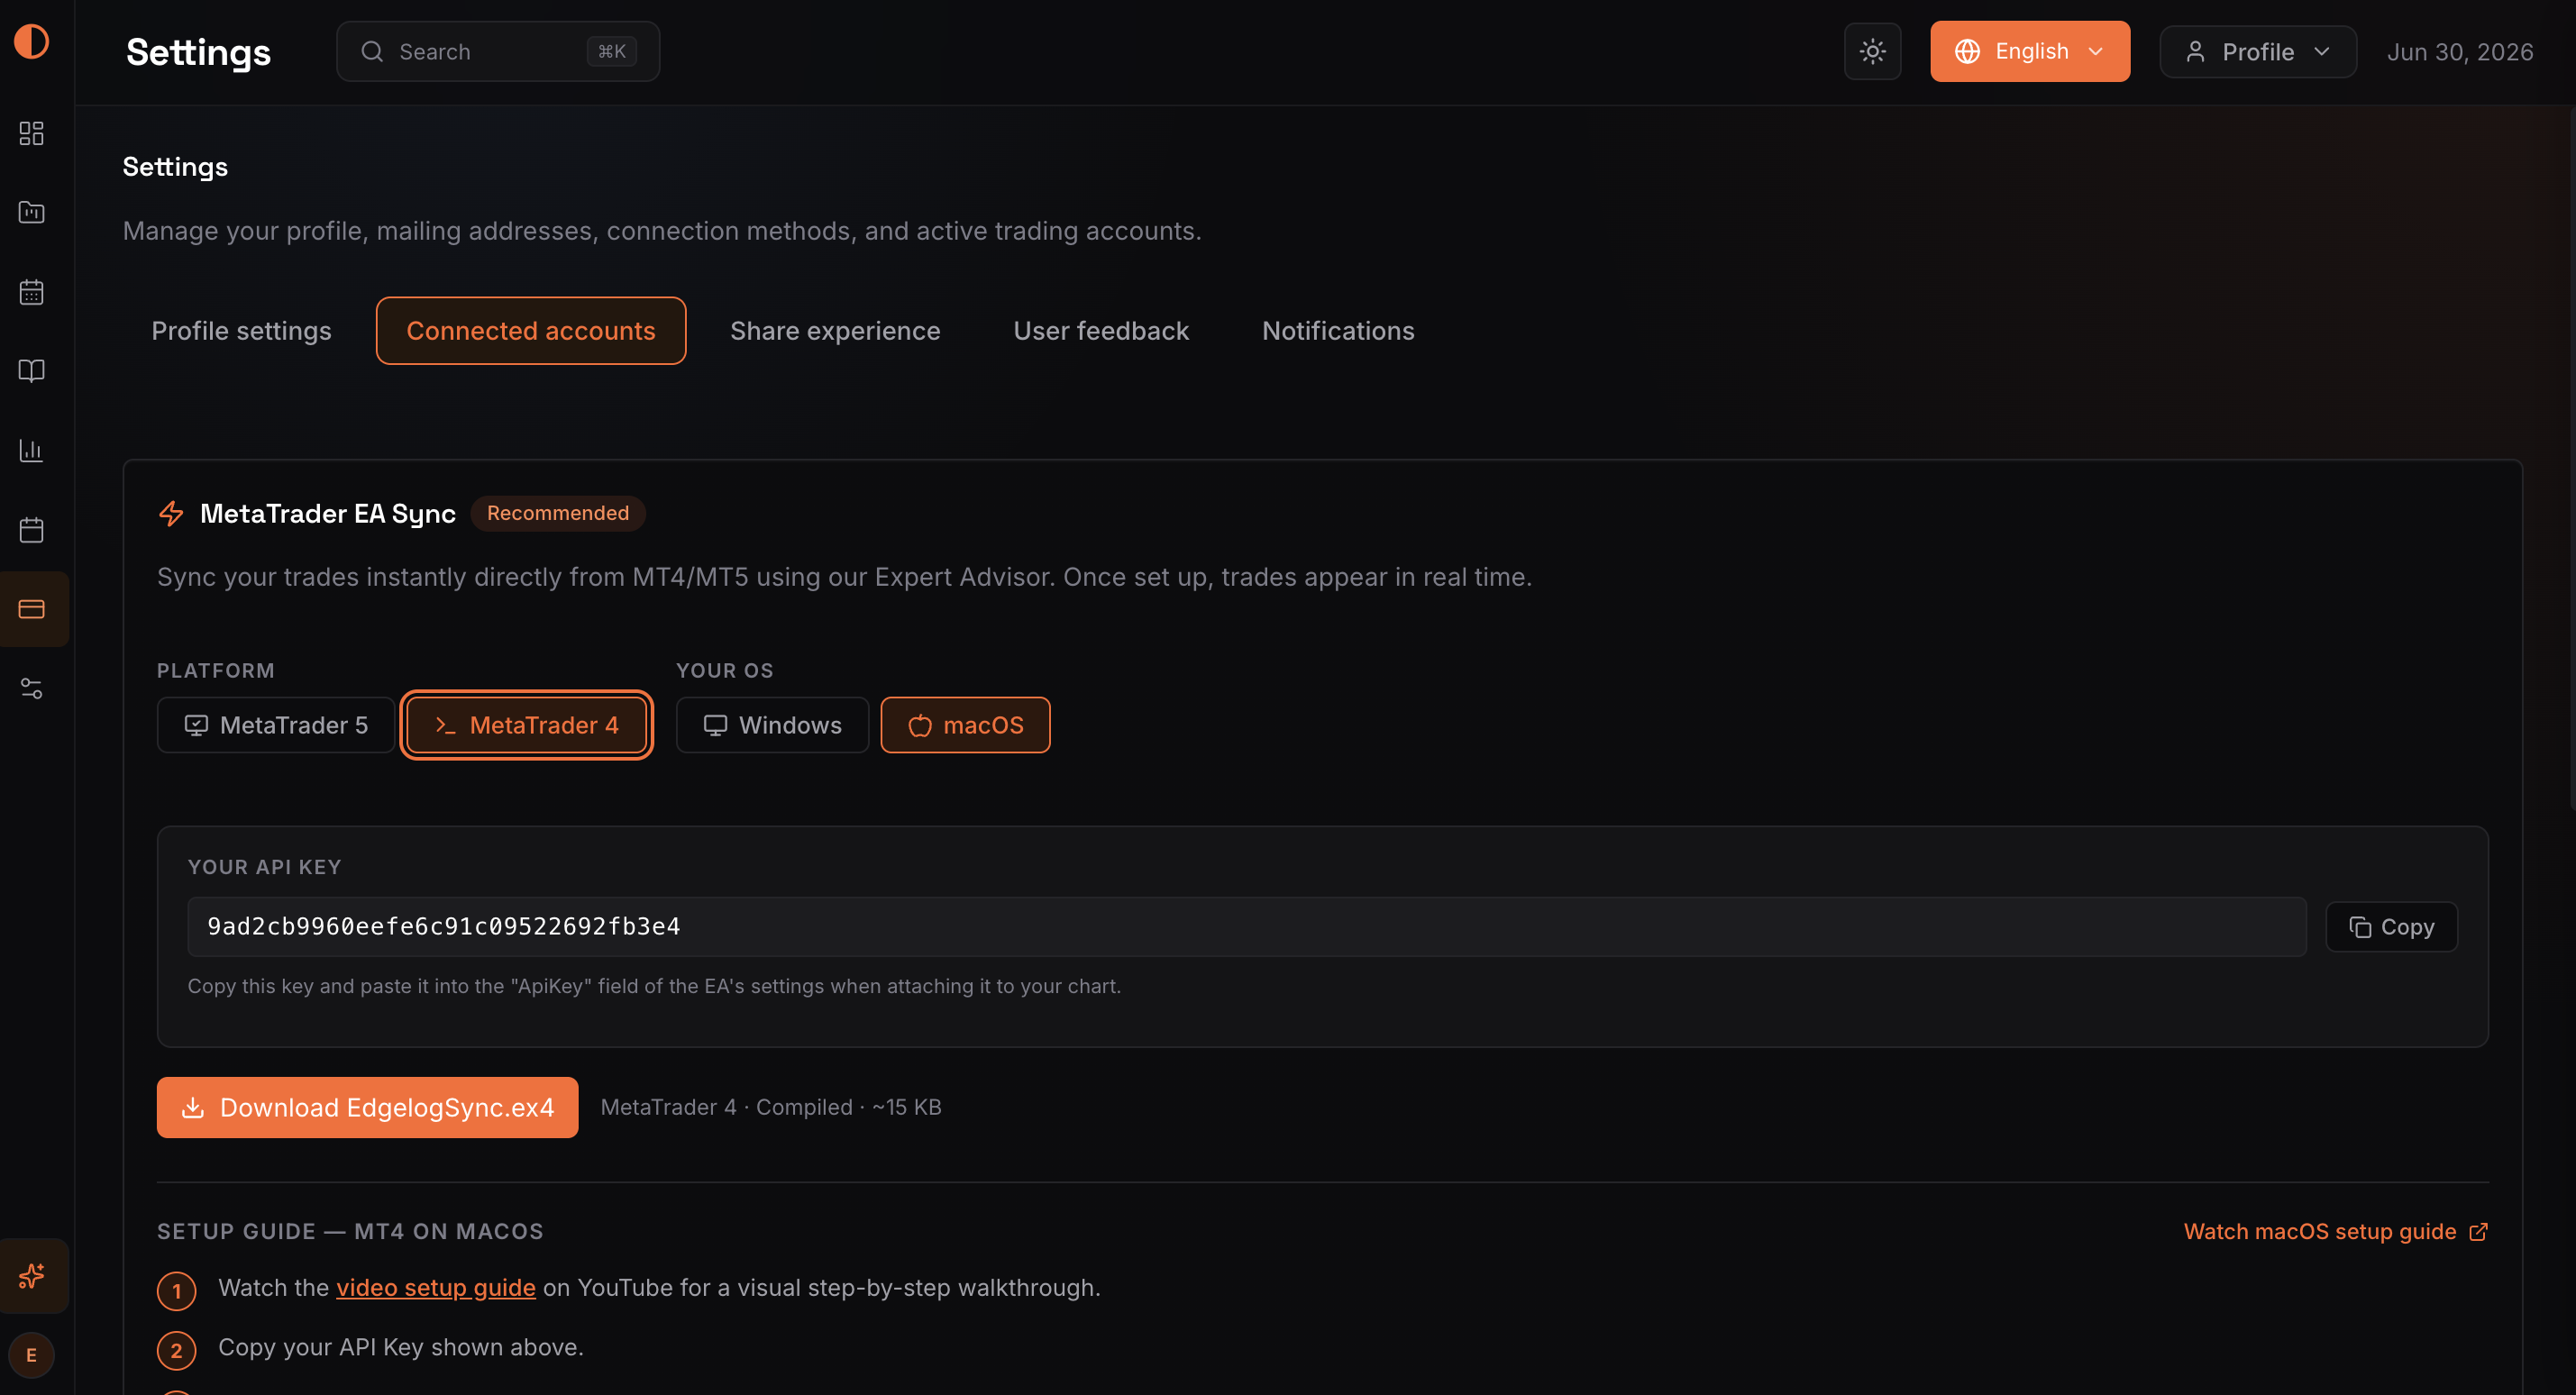The height and width of the screenshot is (1395, 2576).
Task: Expand the English language dropdown
Action: [2030, 51]
